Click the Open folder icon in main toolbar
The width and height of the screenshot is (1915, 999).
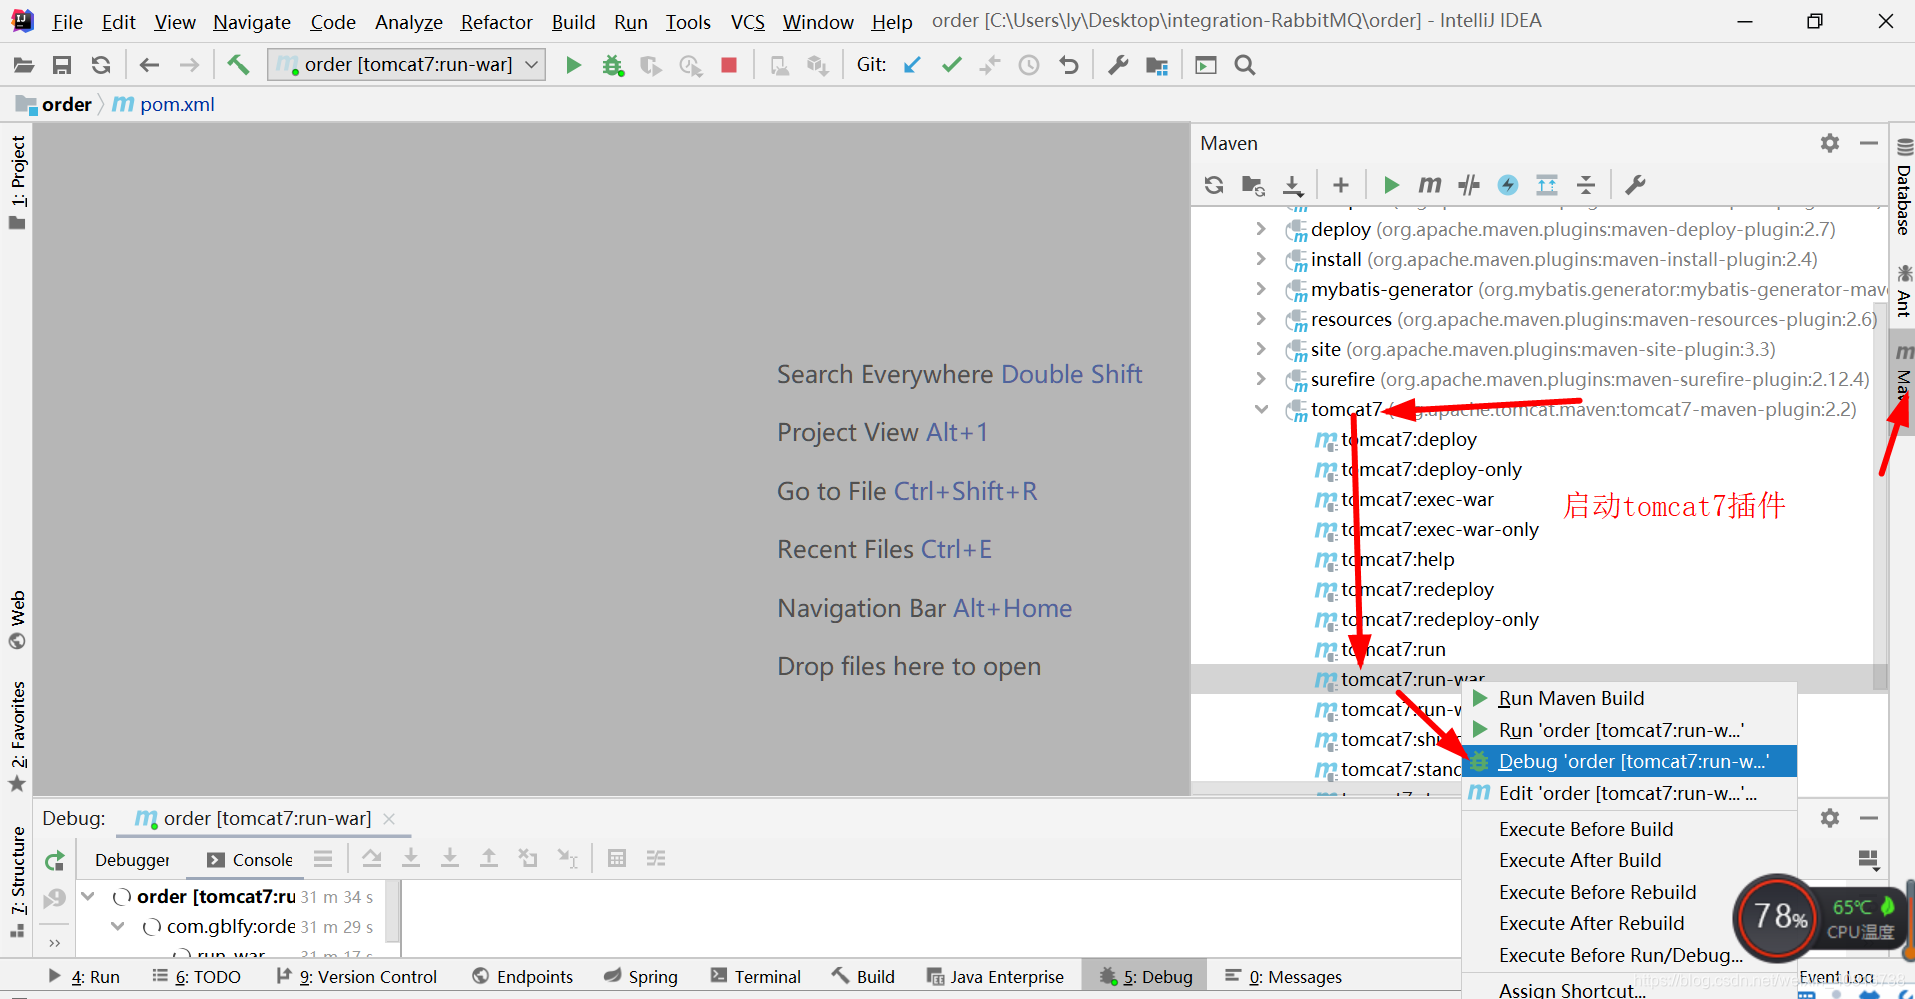pyautogui.click(x=23, y=65)
